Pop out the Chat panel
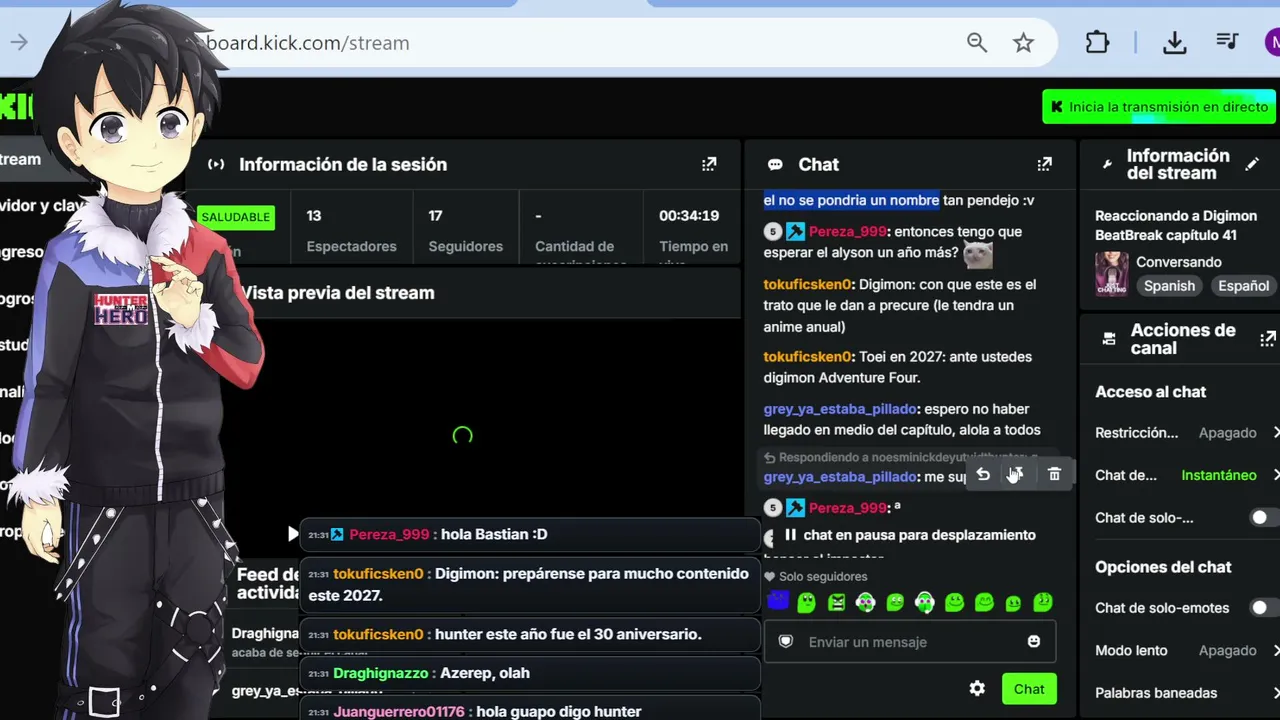Image resolution: width=1280 pixels, height=720 pixels. [x=1044, y=164]
